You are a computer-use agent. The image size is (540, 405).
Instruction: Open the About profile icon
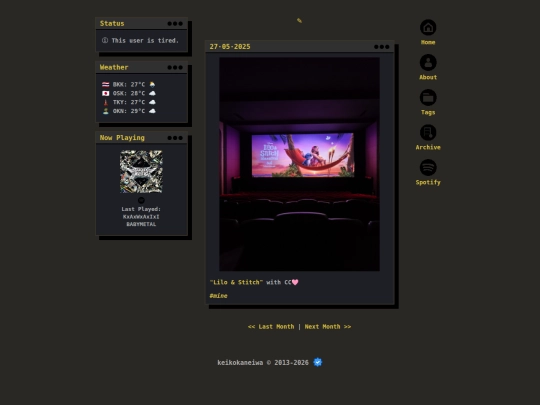(x=428, y=62)
